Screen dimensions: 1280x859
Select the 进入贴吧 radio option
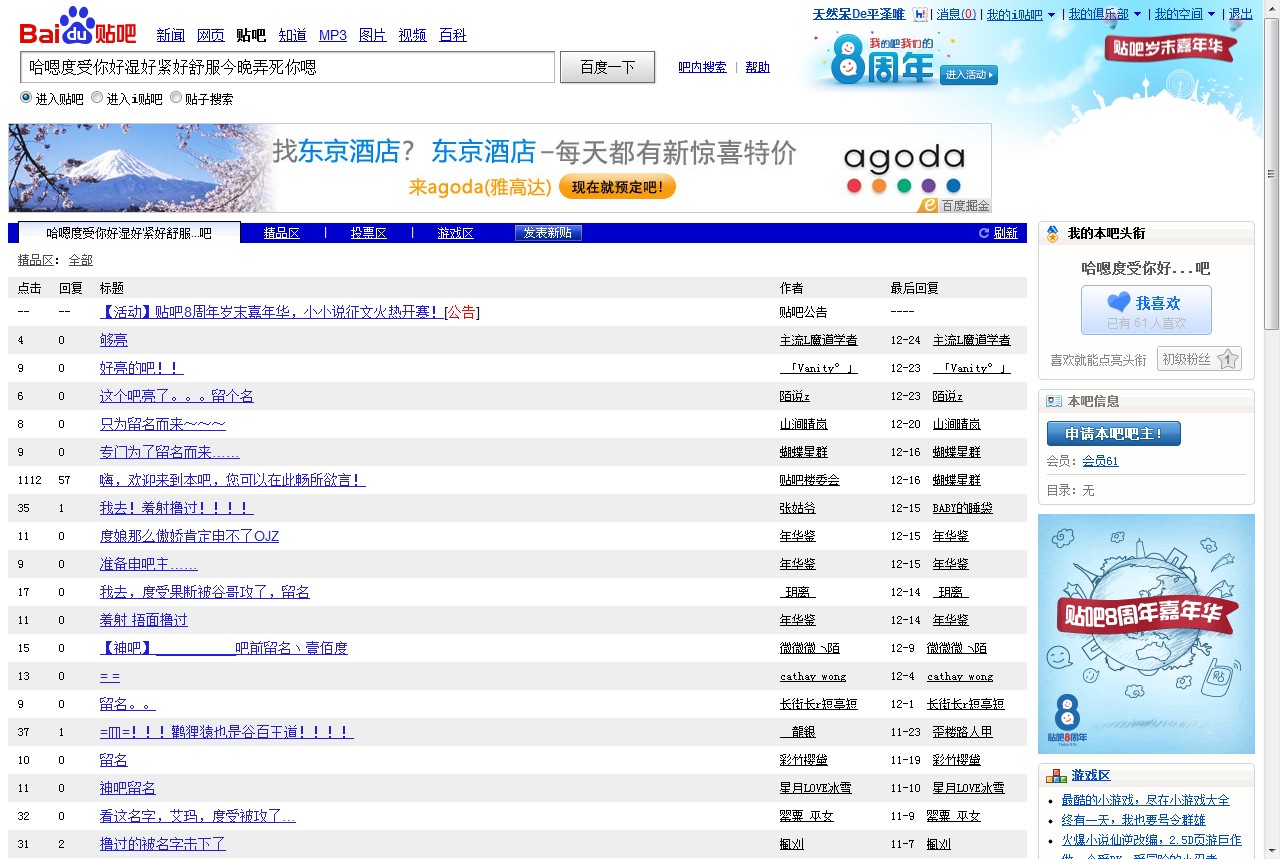[26, 98]
